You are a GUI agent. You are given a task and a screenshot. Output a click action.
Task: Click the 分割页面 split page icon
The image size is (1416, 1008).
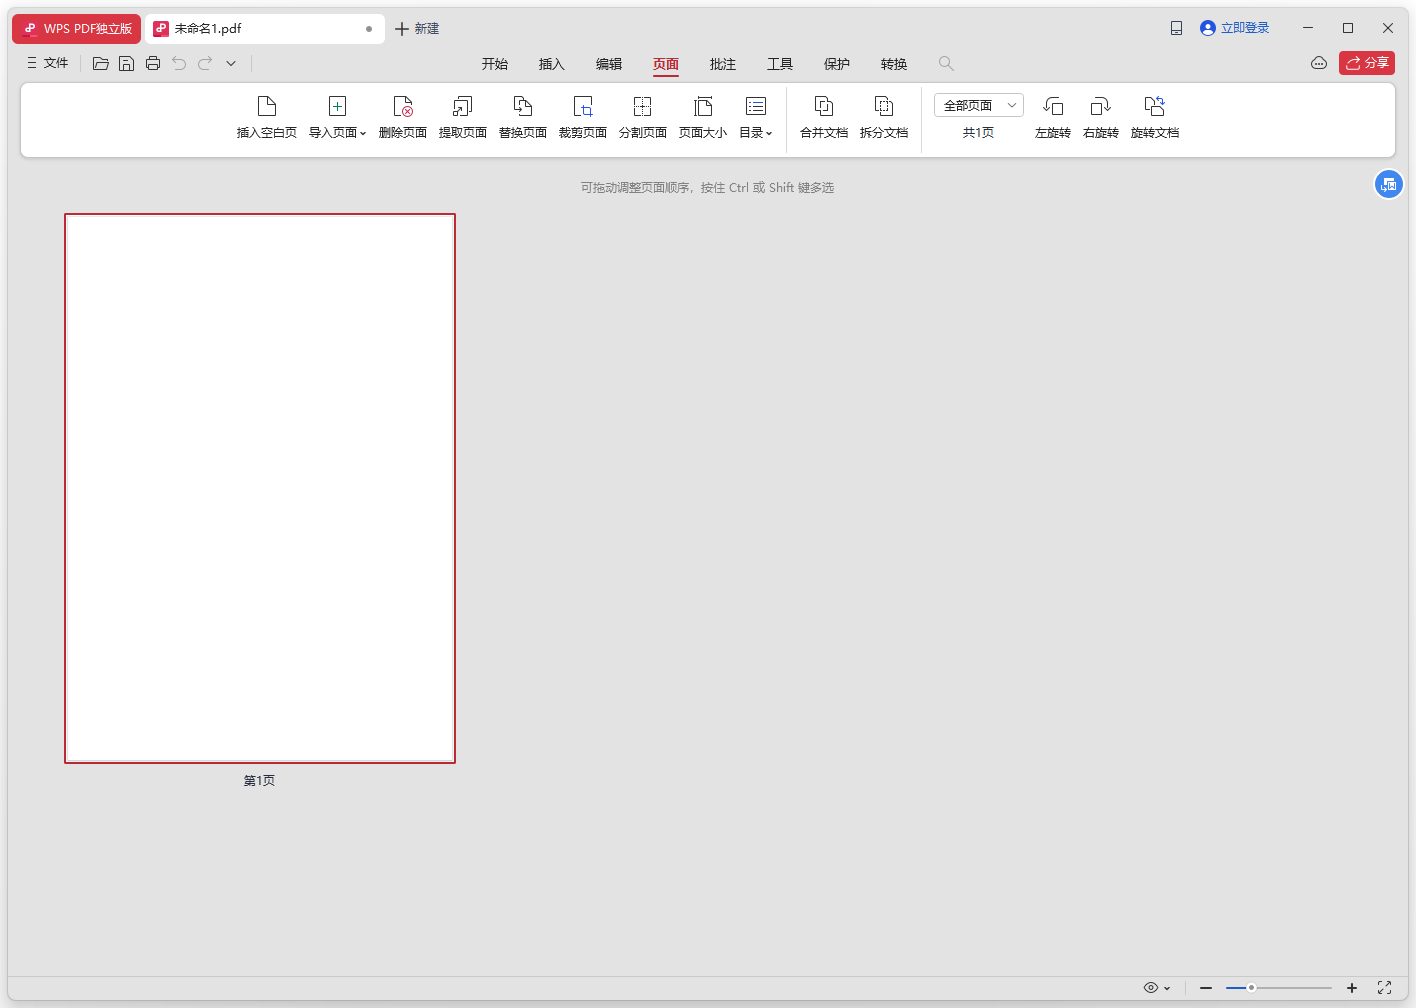[643, 115]
